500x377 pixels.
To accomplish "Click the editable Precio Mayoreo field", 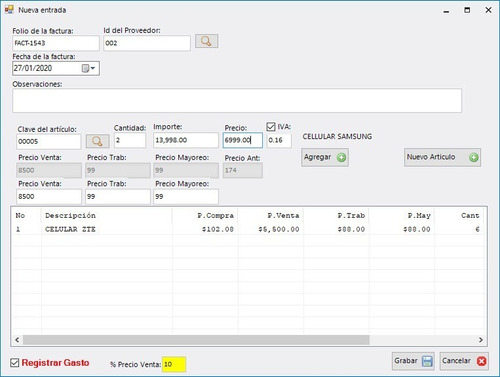I will (186, 197).
